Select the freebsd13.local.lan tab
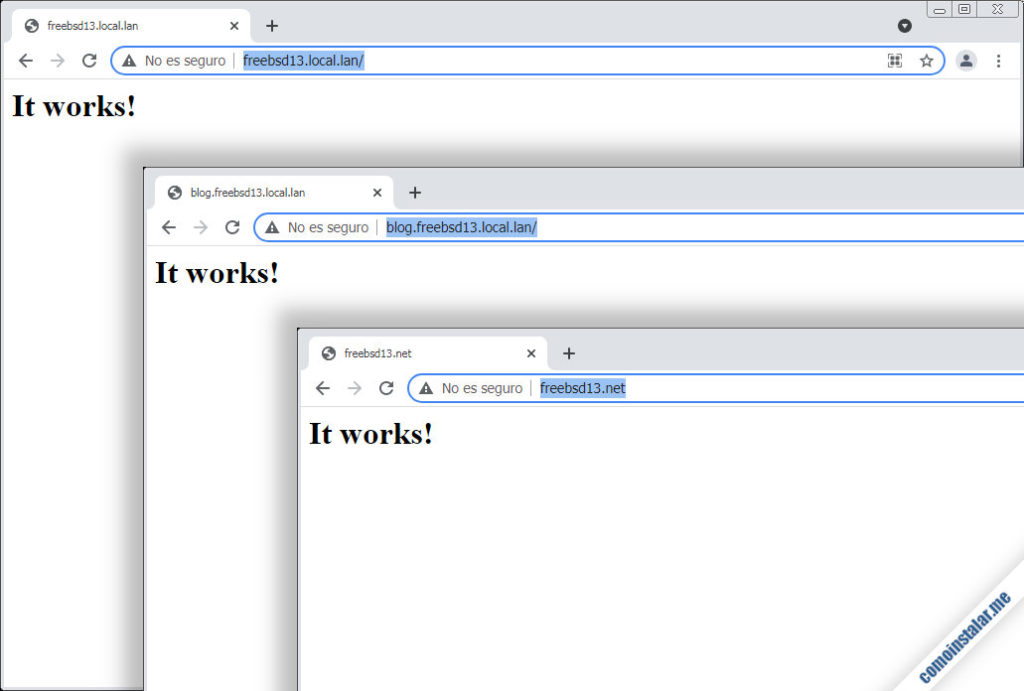This screenshot has width=1024, height=691. 120,26
